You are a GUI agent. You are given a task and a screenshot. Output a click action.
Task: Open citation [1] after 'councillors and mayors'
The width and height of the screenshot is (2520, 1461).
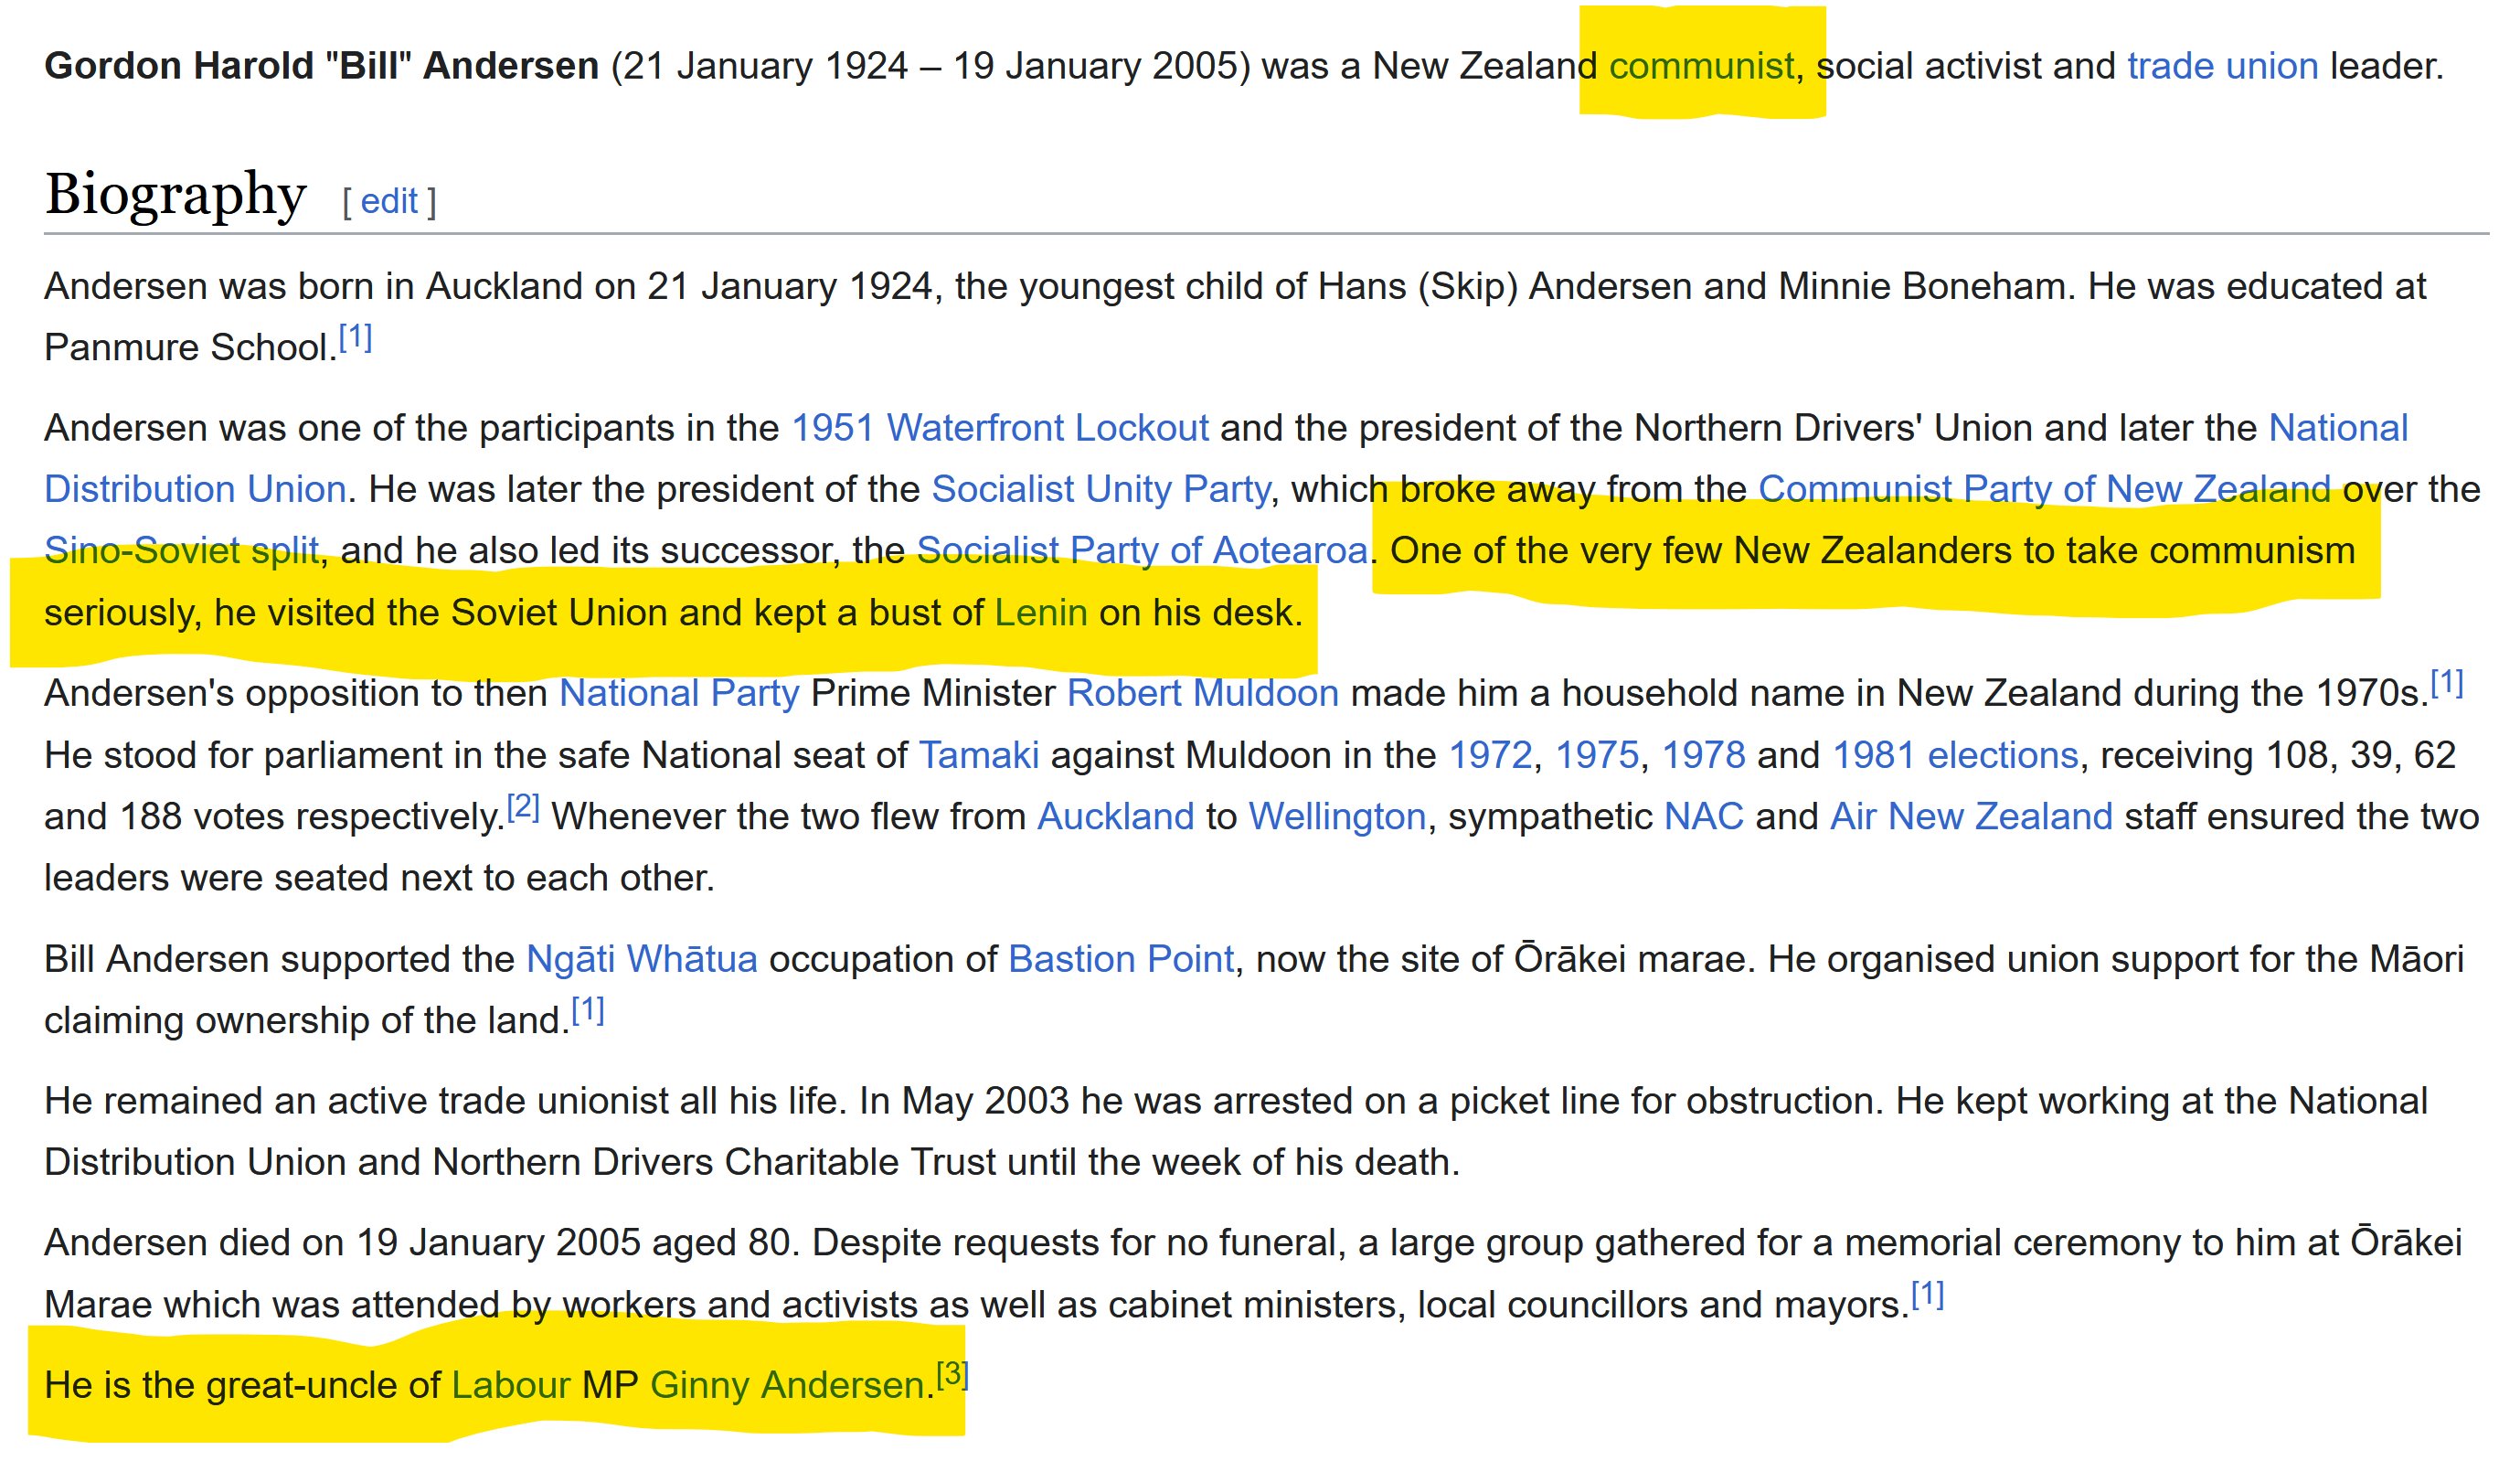1928,1295
